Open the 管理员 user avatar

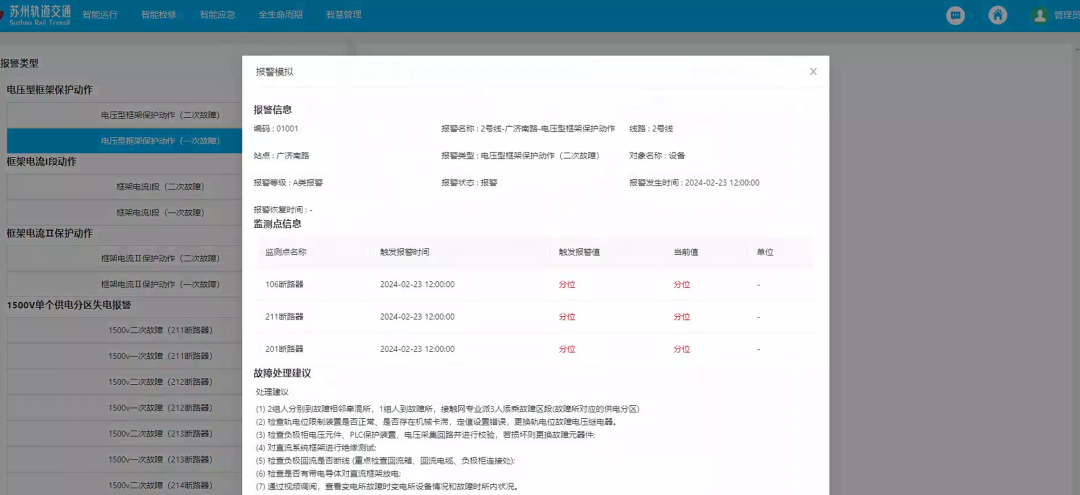(1039, 15)
